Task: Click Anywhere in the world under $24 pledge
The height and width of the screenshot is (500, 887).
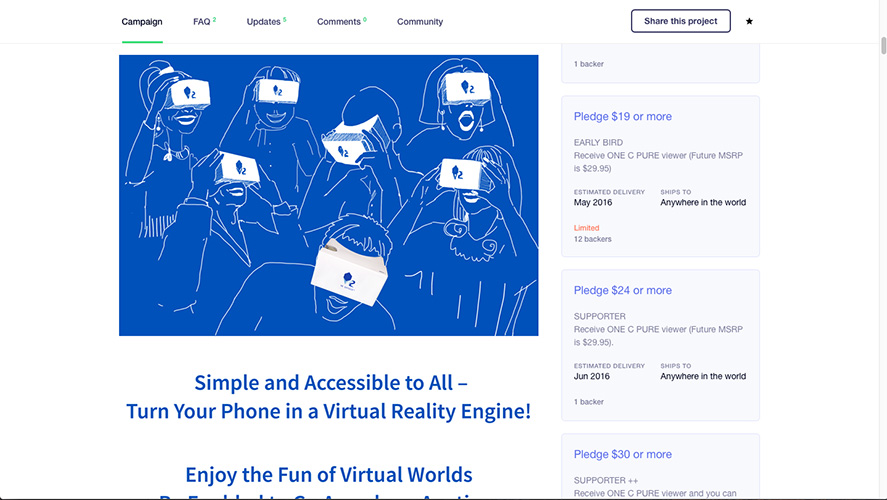Action: 703,376
